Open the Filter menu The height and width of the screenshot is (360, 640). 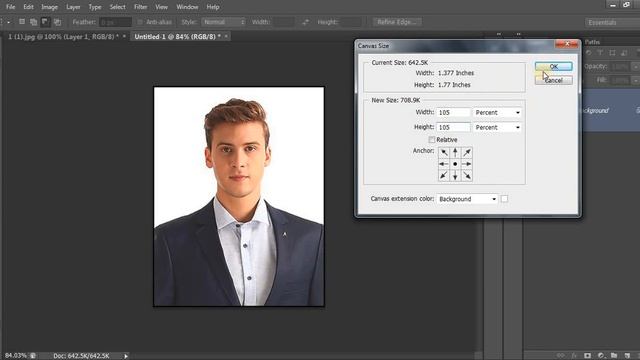pos(140,7)
